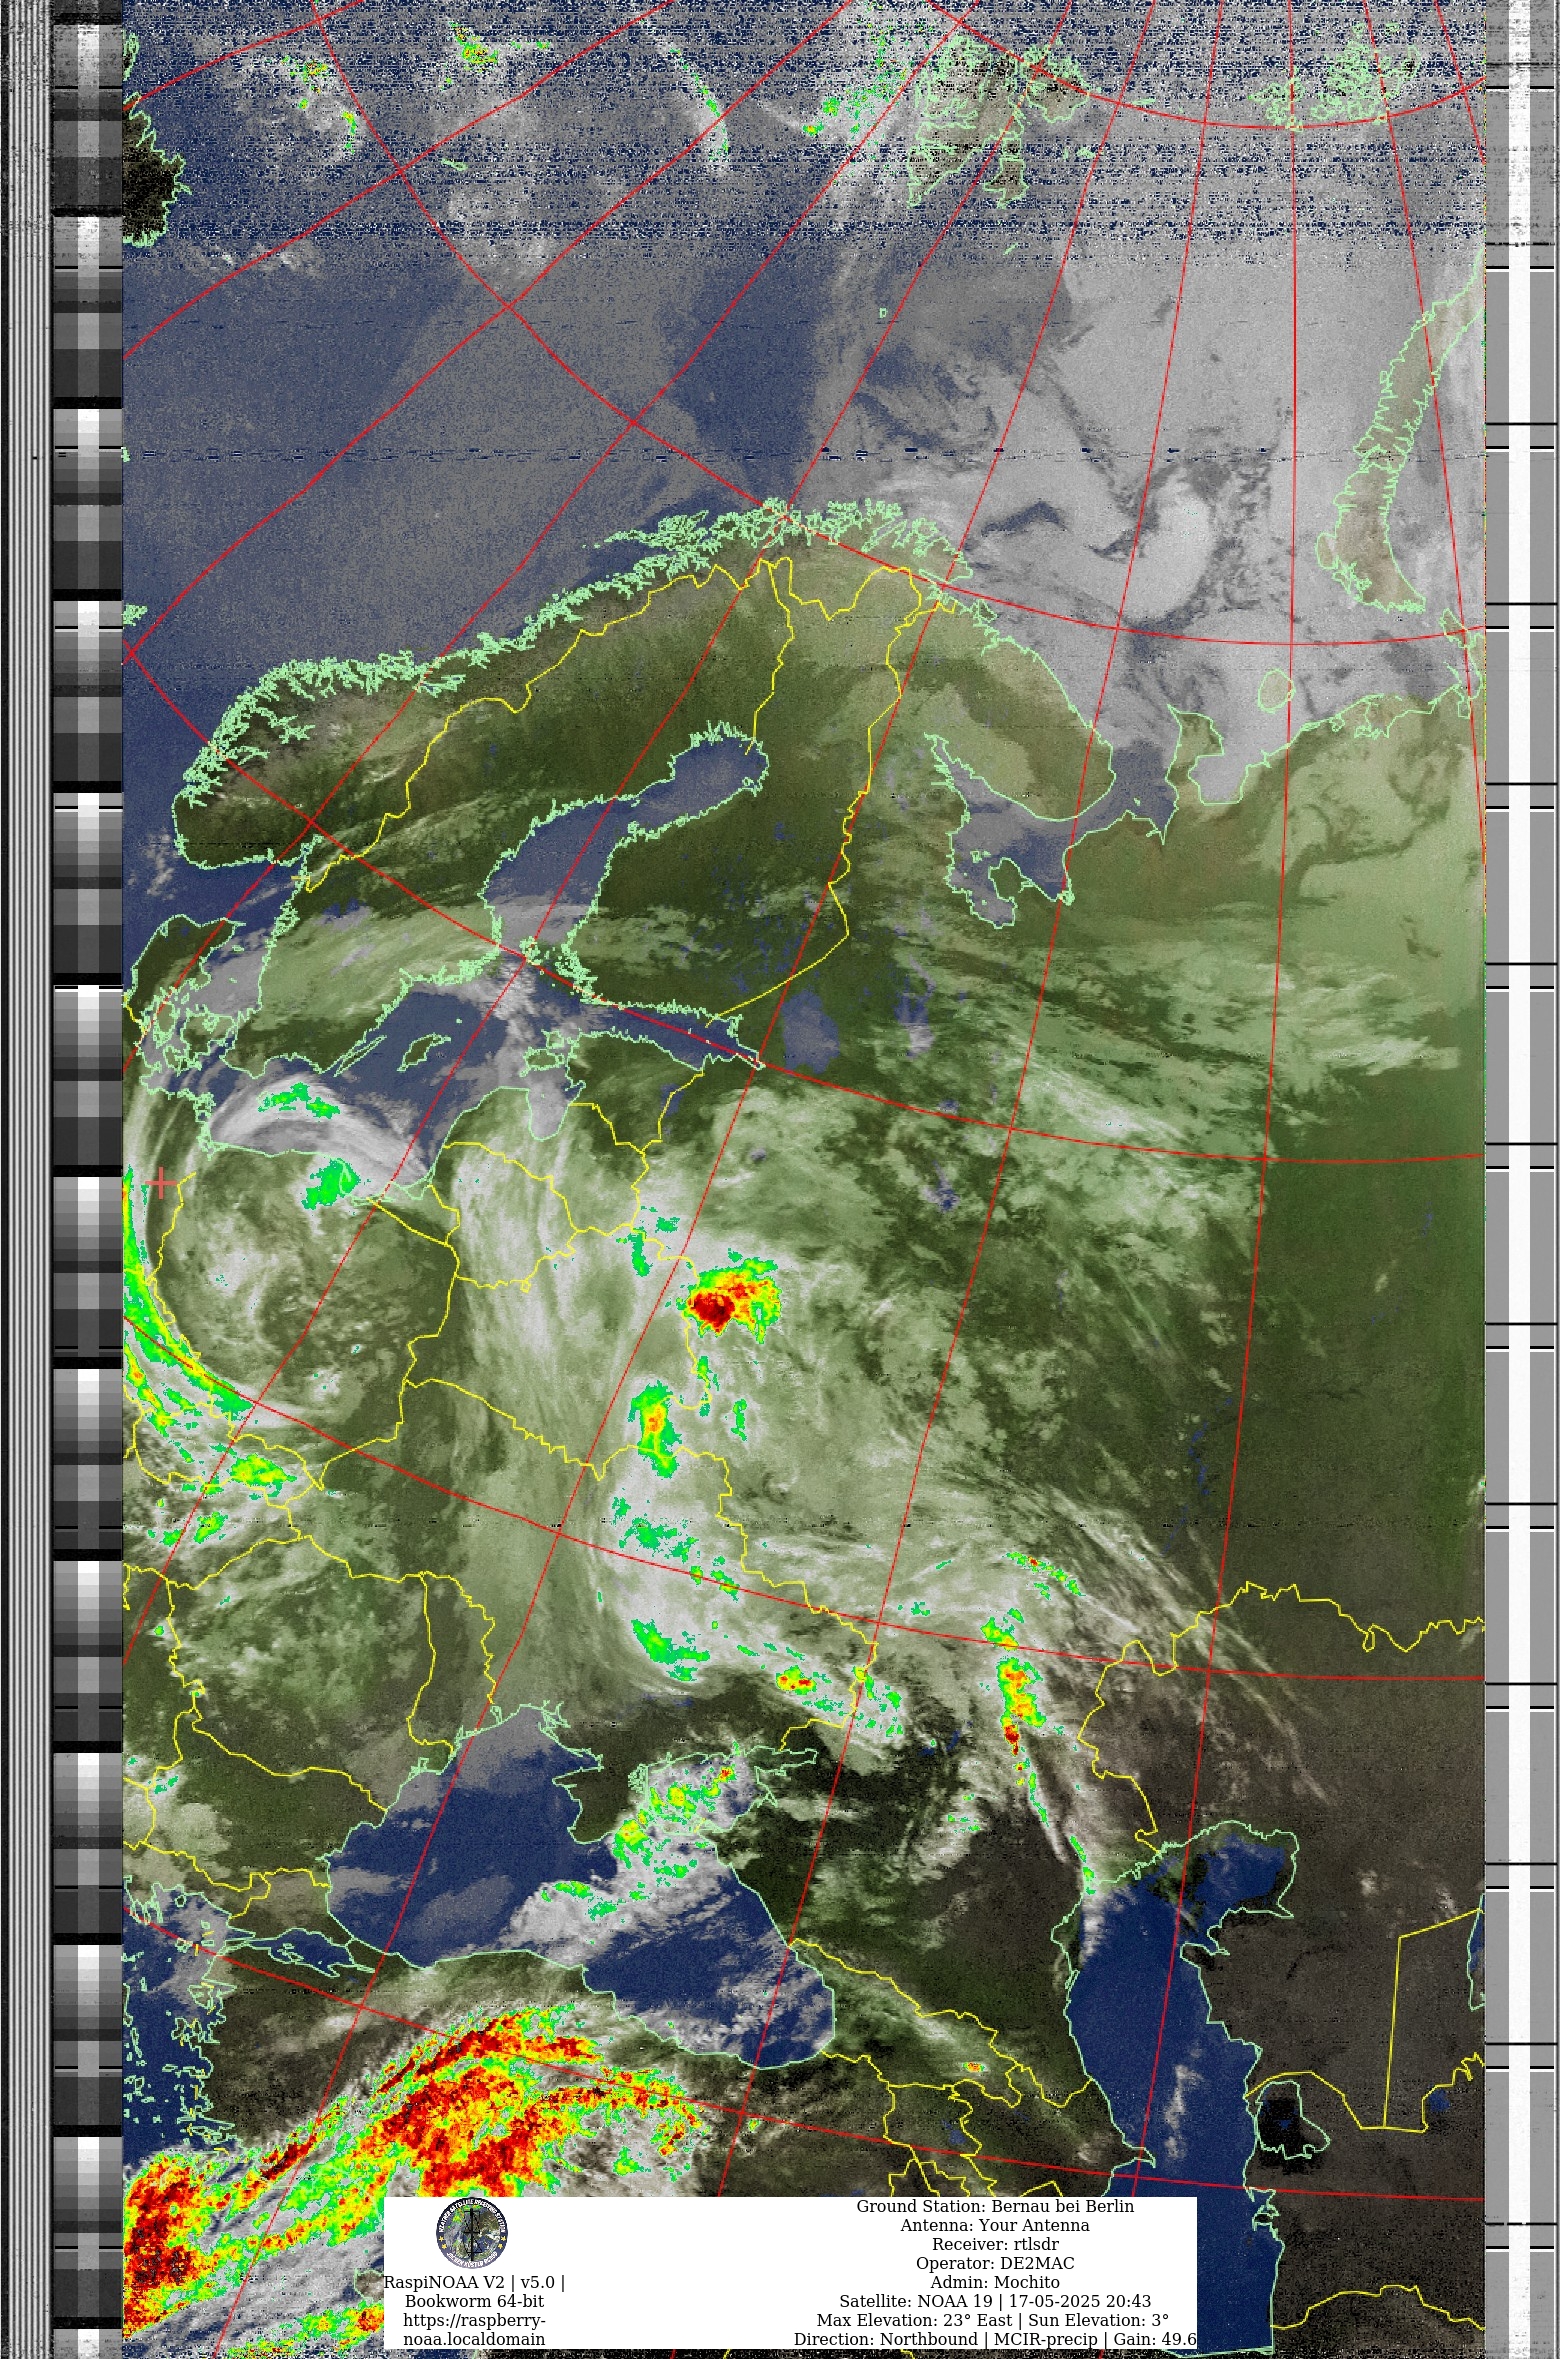Click the 'Antenna: Your Antenna' line
Screen dimensions: 1560x2359
pos(995,2225)
